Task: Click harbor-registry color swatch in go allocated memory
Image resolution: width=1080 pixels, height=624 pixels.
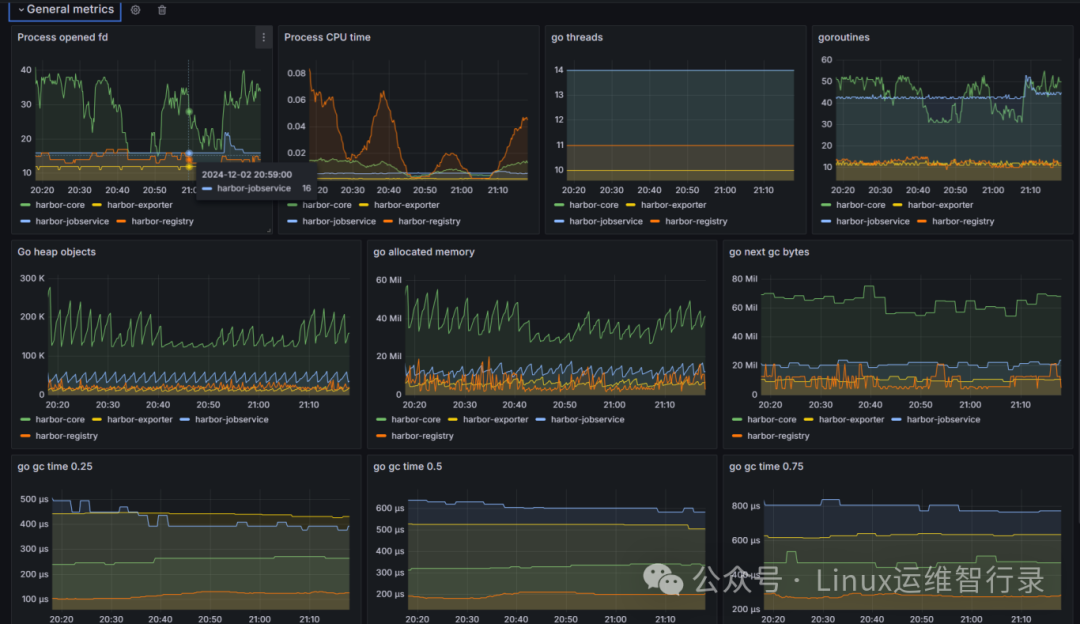Action: point(382,436)
